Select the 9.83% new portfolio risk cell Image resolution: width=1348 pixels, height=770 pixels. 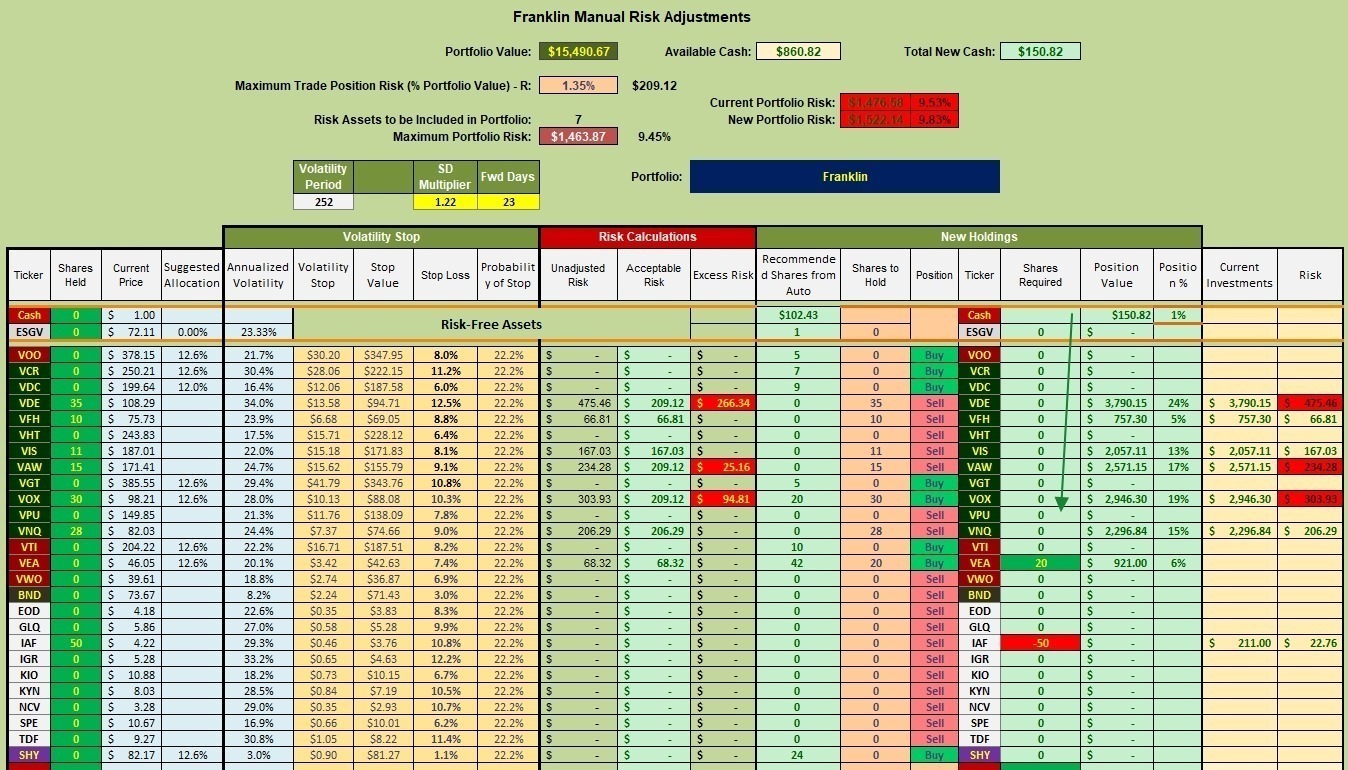click(934, 119)
